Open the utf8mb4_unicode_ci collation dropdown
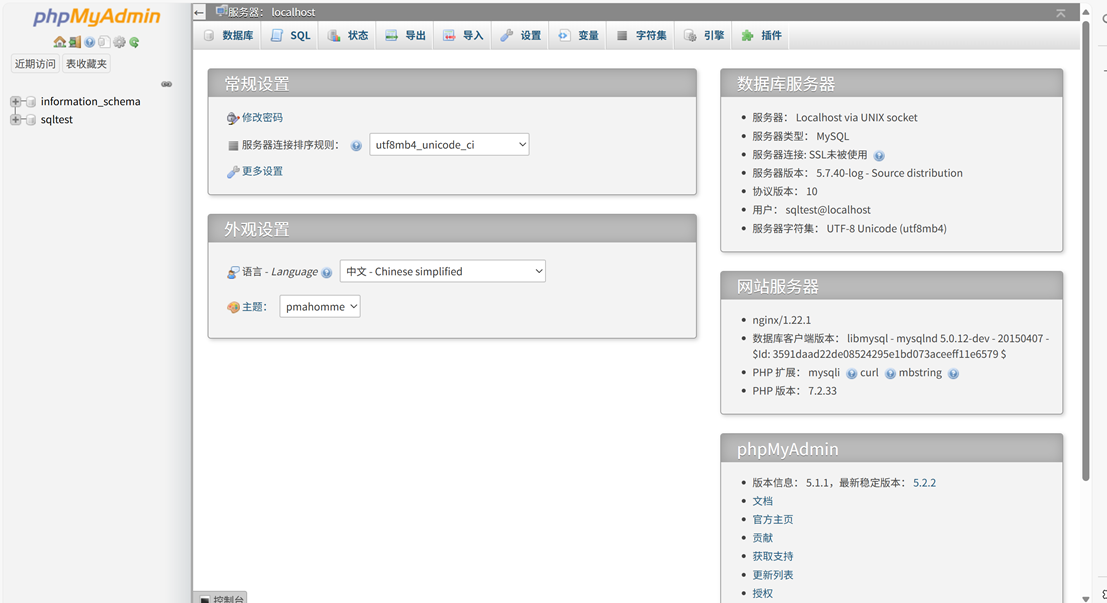1107x603 pixels. pyautogui.click(x=448, y=143)
